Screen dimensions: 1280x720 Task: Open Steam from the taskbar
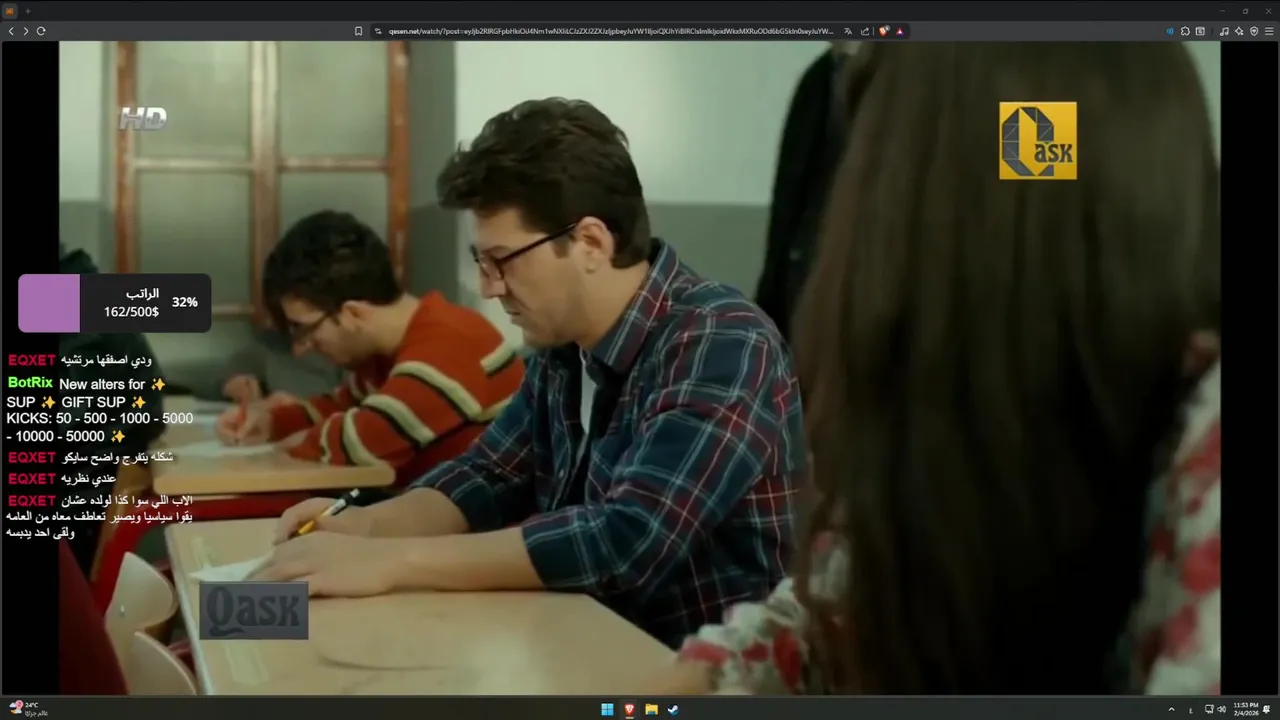(673, 710)
